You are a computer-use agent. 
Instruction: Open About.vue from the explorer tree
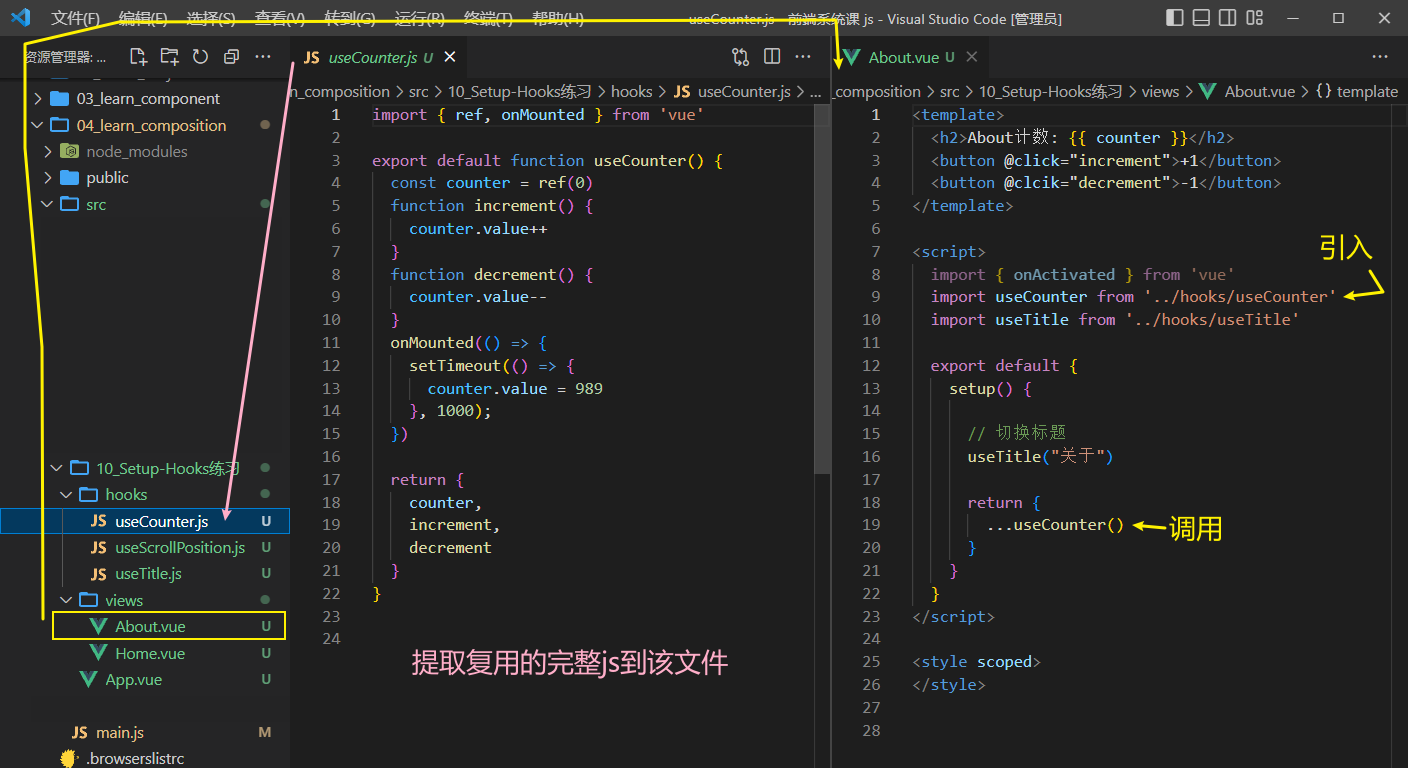click(145, 627)
